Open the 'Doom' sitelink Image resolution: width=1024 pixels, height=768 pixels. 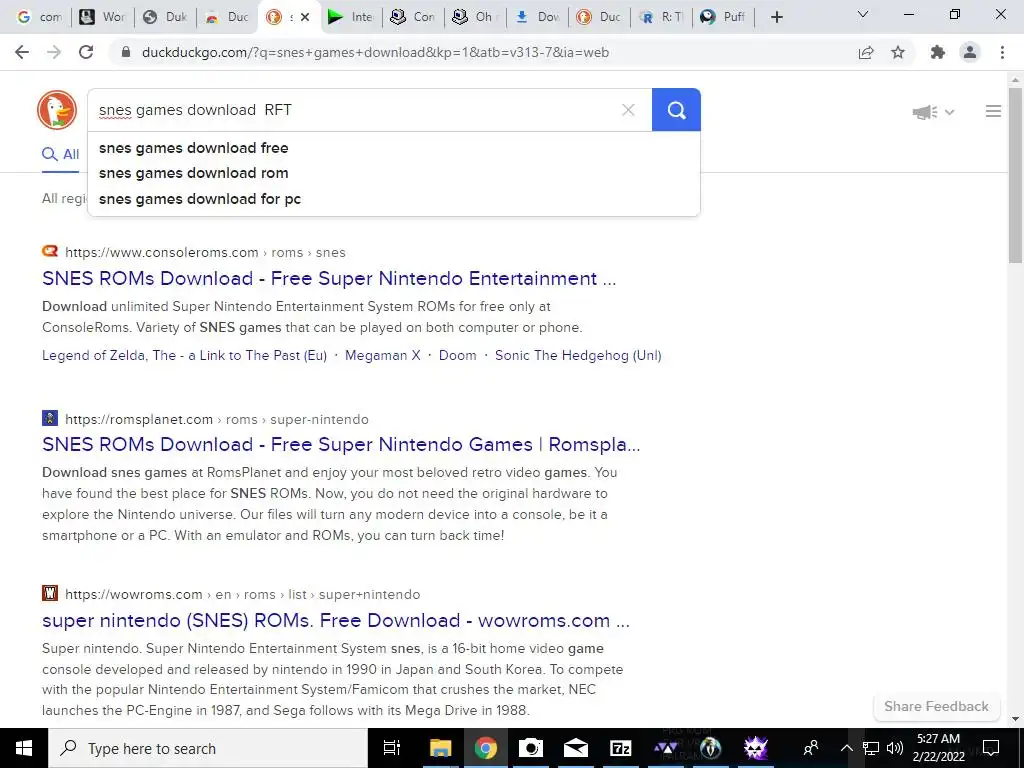(x=457, y=355)
